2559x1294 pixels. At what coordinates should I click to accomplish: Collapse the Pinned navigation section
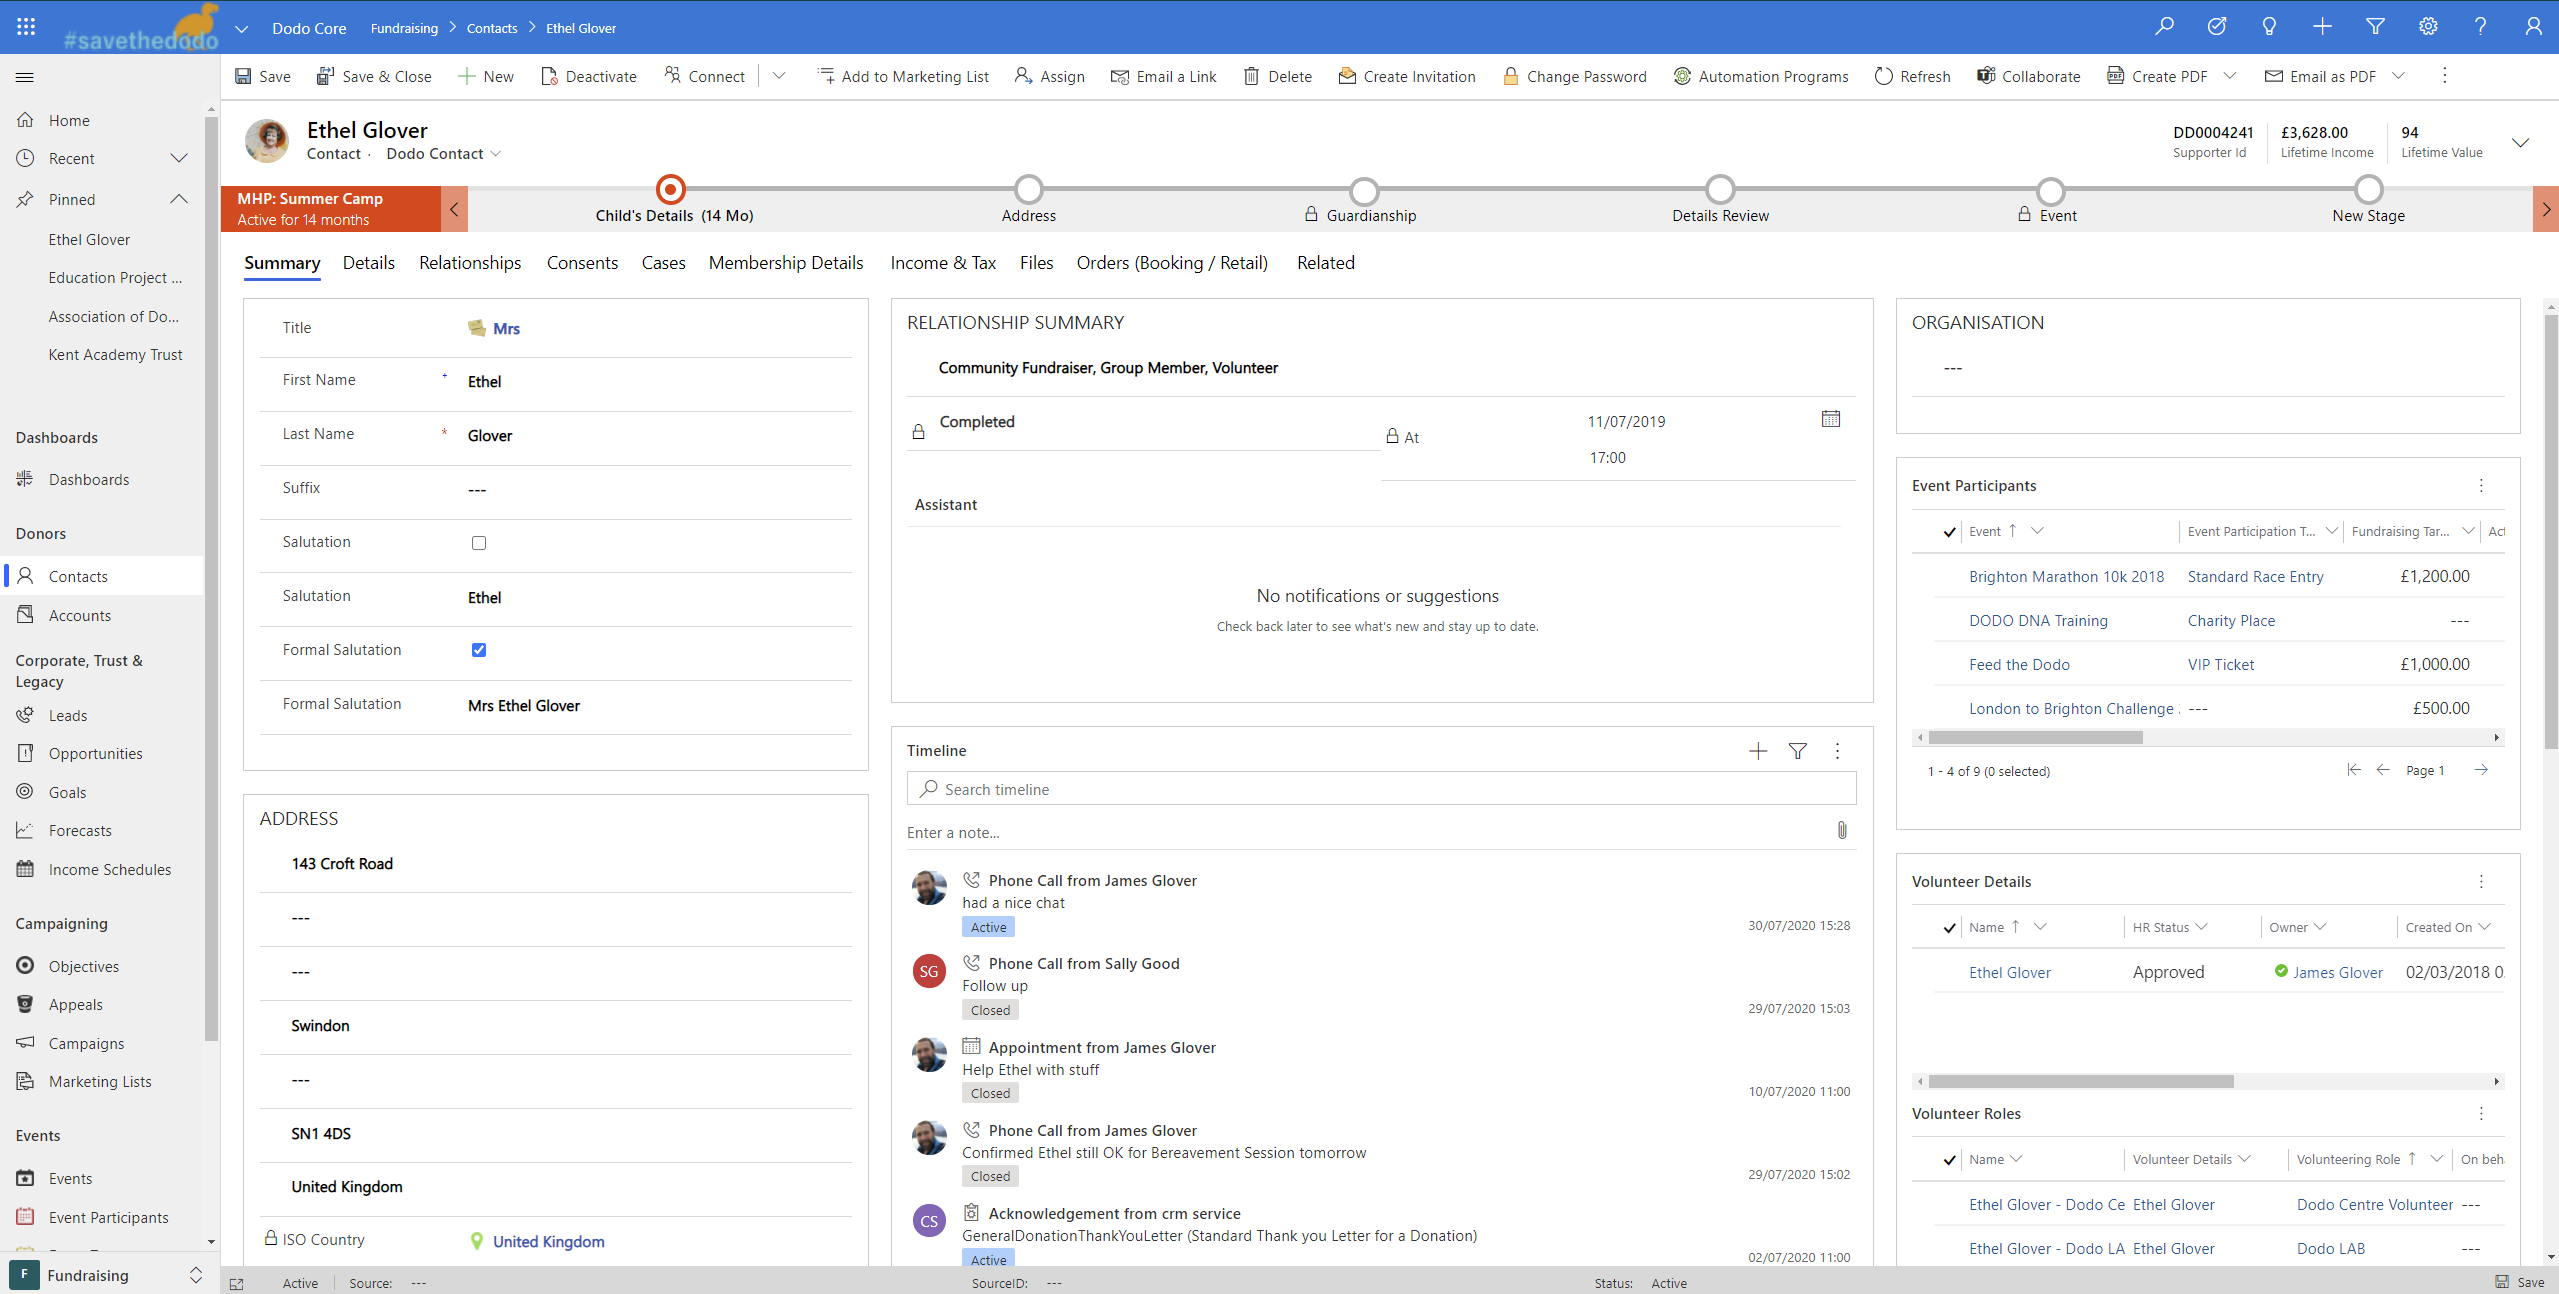coord(179,199)
